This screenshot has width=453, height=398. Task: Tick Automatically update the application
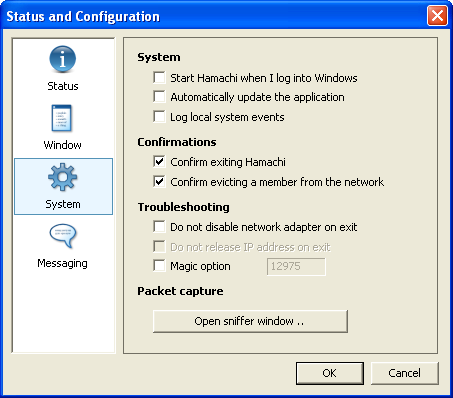pos(159,97)
